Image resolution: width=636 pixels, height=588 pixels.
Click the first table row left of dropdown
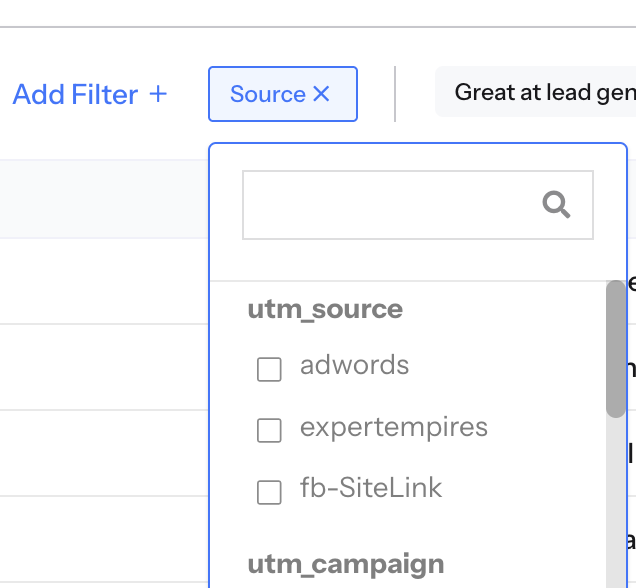104,281
